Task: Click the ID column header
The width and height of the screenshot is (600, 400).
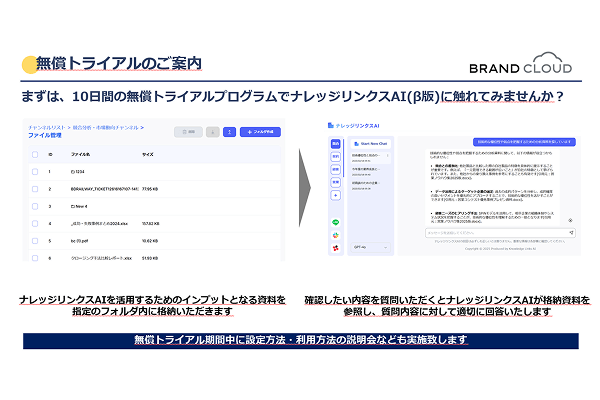Action: (50, 154)
